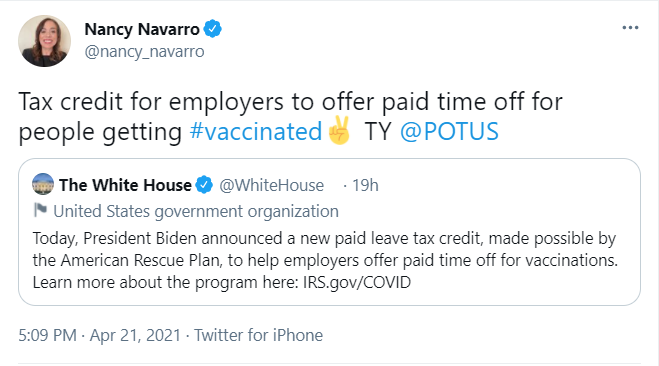Screen dimensions: 659x366
Task: Open the @WhiteHouse handle in quoted tweet
Action: coord(272,185)
